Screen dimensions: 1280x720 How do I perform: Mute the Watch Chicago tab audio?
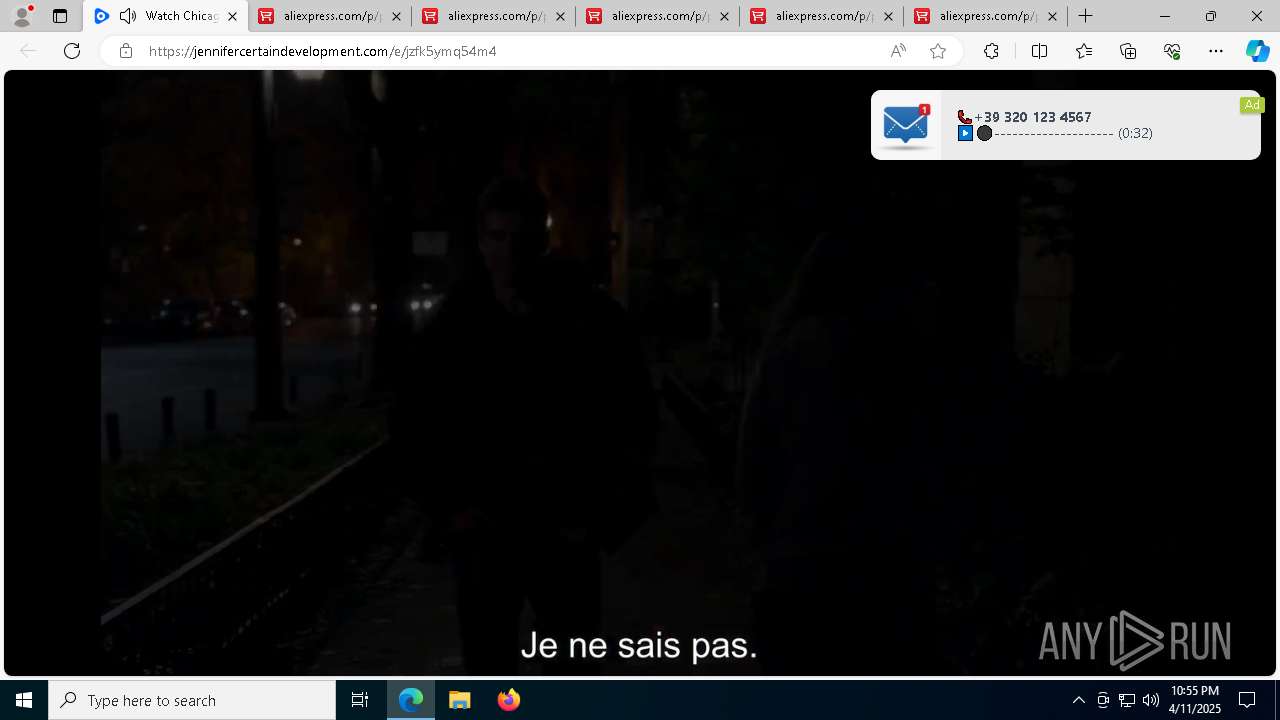(x=127, y=16)
